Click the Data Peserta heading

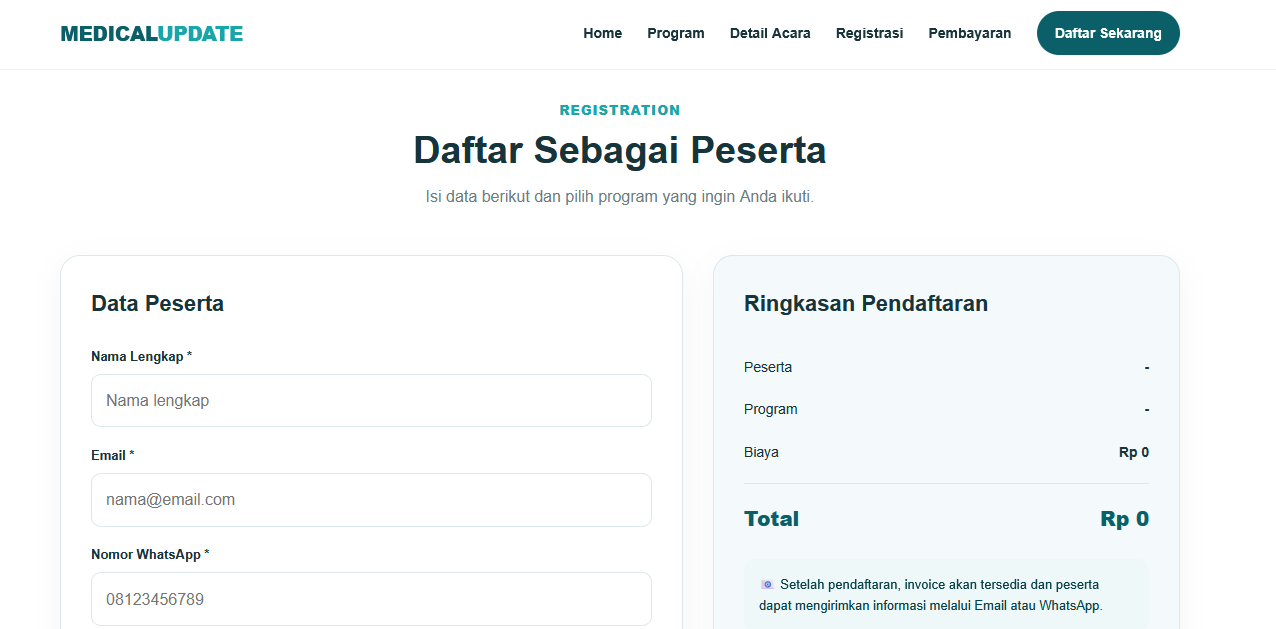[157, 303]
